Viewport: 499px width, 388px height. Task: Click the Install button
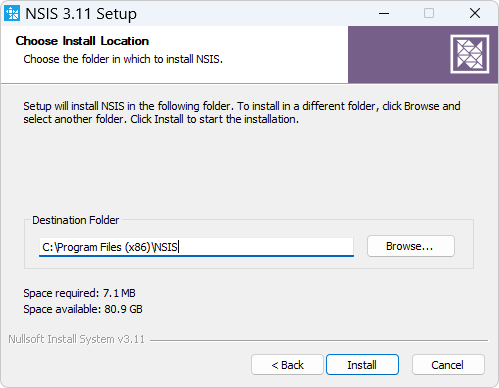tap(362, 365)
